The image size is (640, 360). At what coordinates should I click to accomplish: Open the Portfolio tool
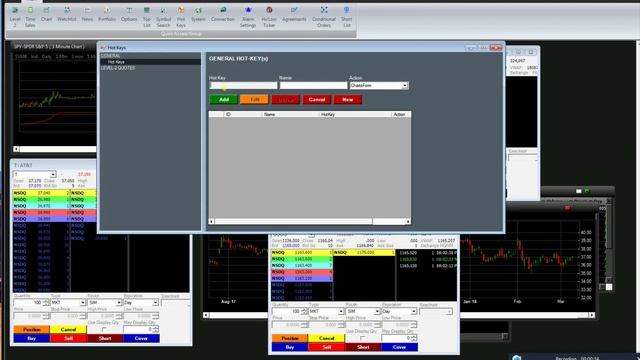107,13
